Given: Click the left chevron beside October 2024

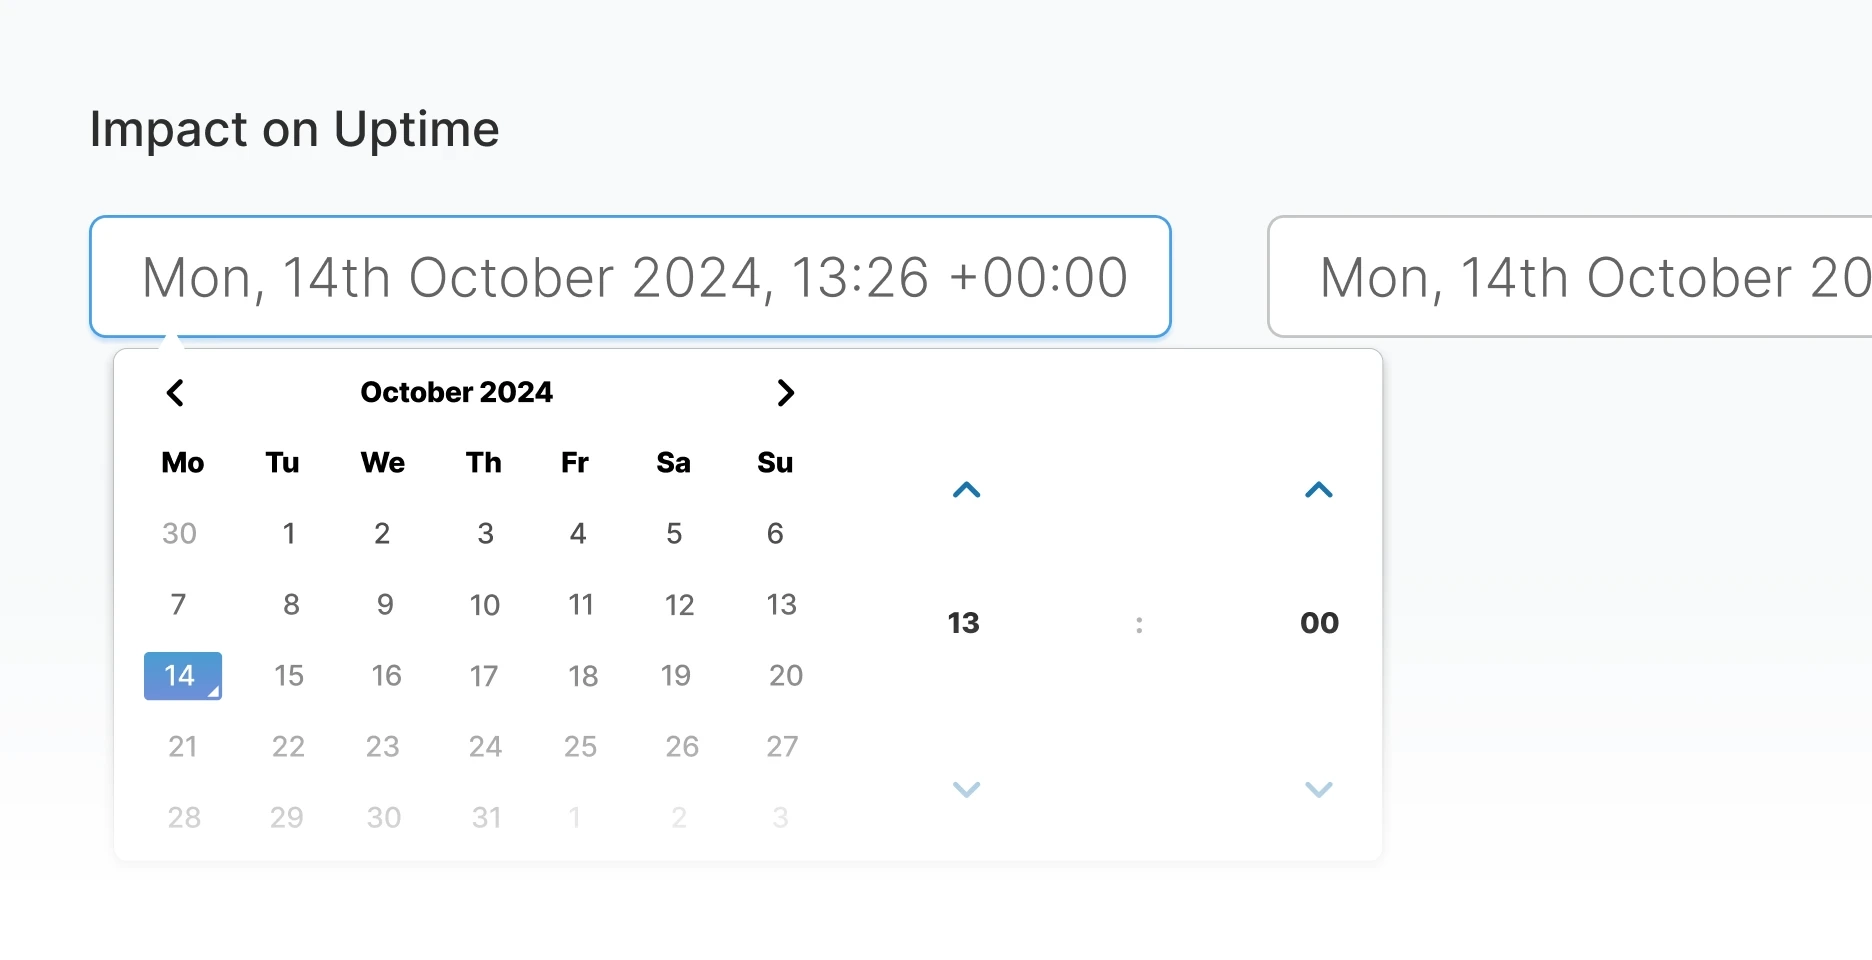Looking at the screenshot, I should 175,392.
